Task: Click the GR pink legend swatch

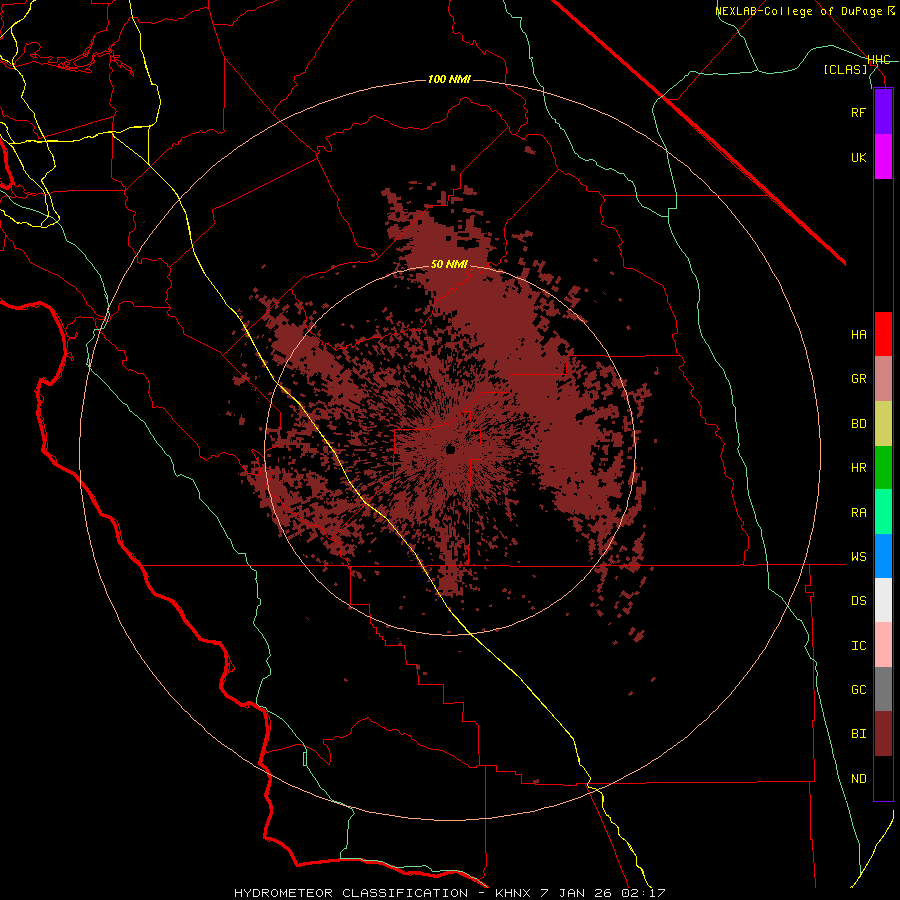Action: point(883,379)
